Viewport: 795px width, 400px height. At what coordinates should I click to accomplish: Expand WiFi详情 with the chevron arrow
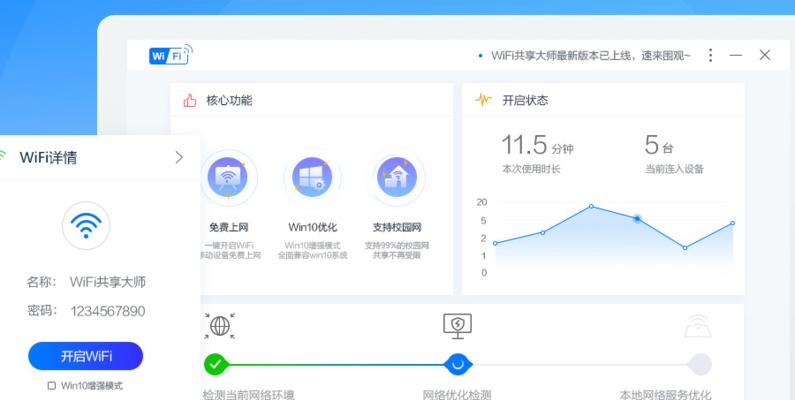(179, 158)
